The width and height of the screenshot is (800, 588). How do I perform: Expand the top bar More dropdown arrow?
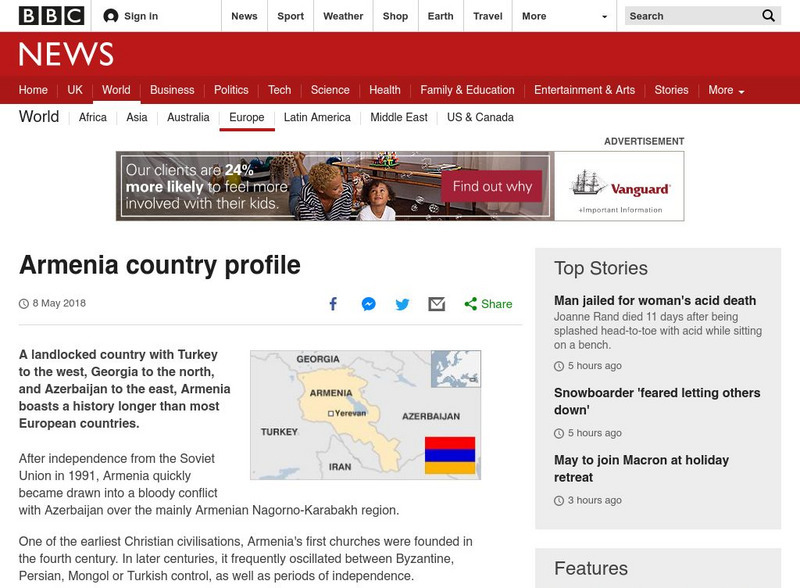[605, 16]
